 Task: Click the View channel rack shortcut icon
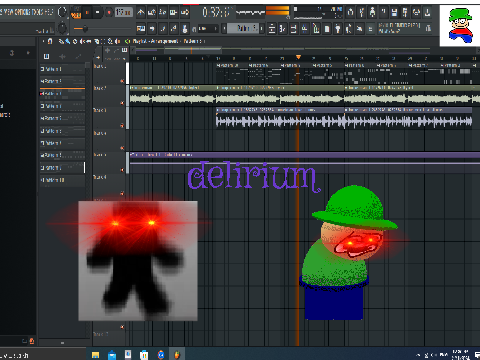tap(294, 29)
